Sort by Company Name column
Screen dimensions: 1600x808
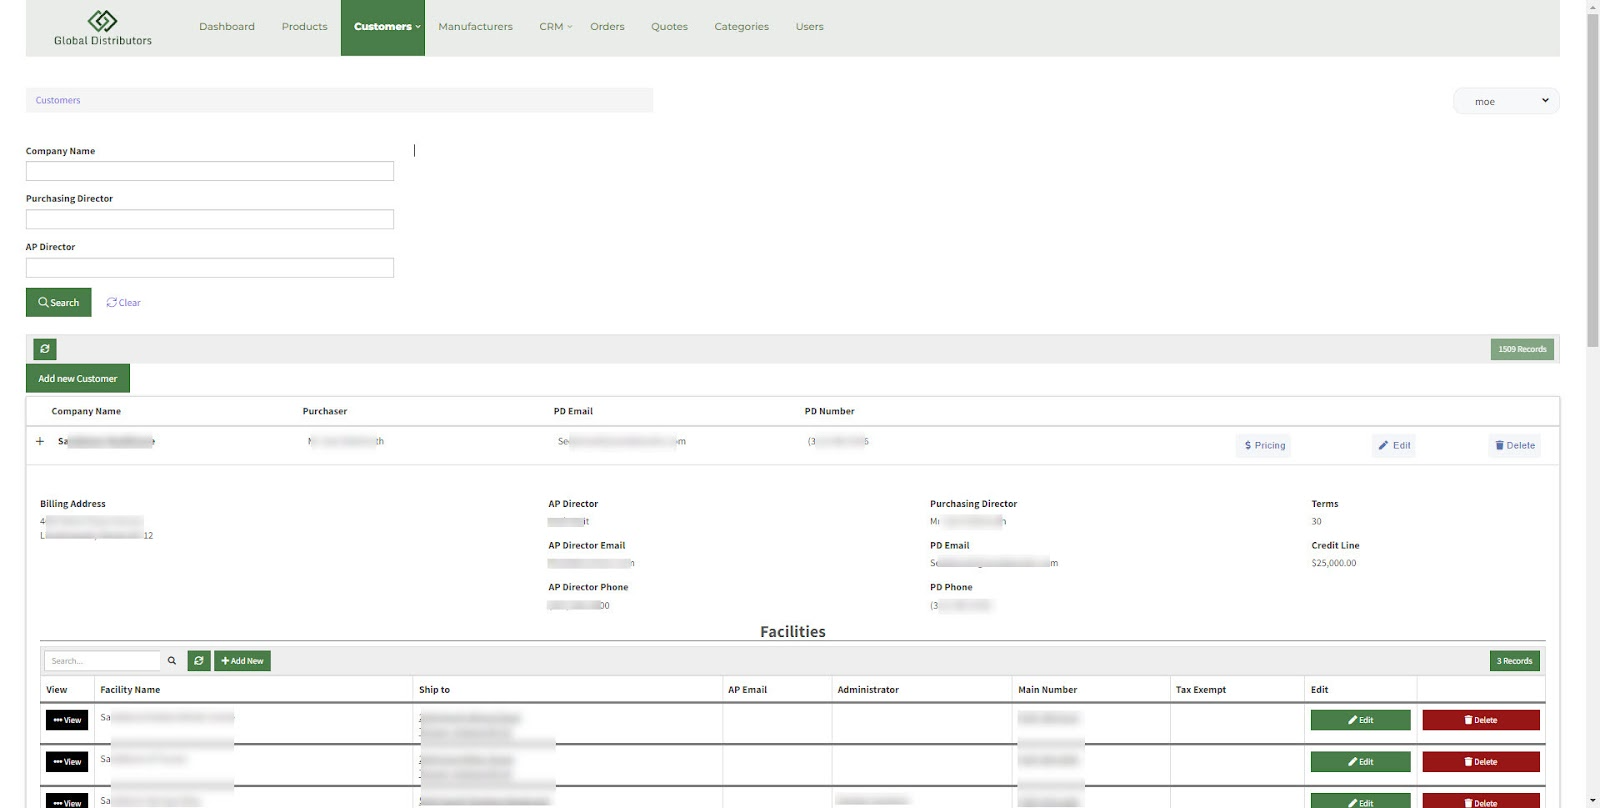coord(86,411)
